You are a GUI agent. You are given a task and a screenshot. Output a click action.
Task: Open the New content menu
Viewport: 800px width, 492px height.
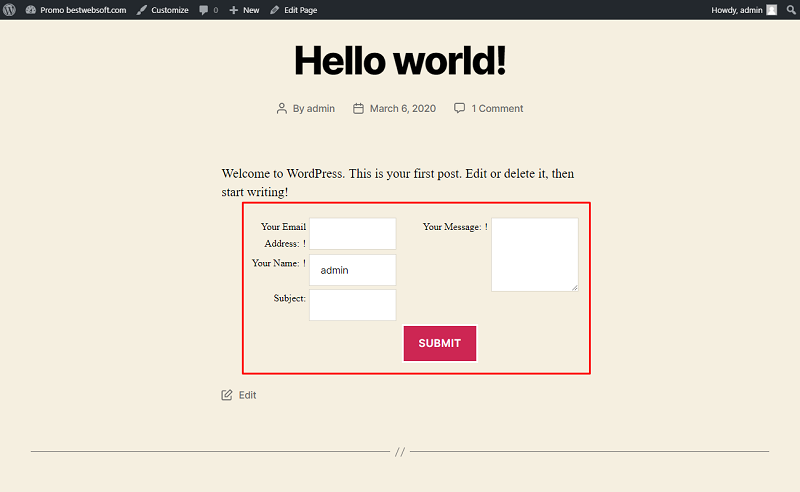[244, 10]
